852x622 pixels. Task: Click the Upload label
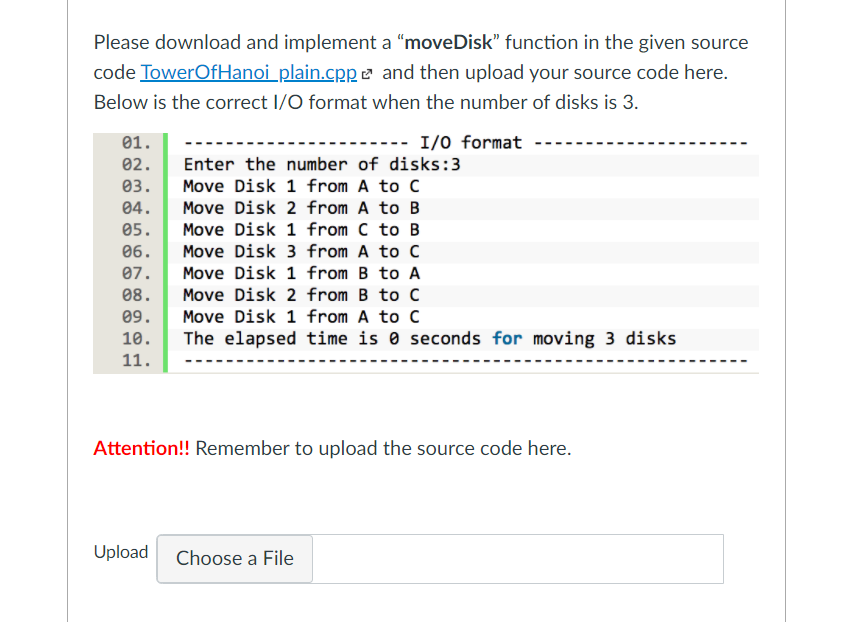(121, 552)
